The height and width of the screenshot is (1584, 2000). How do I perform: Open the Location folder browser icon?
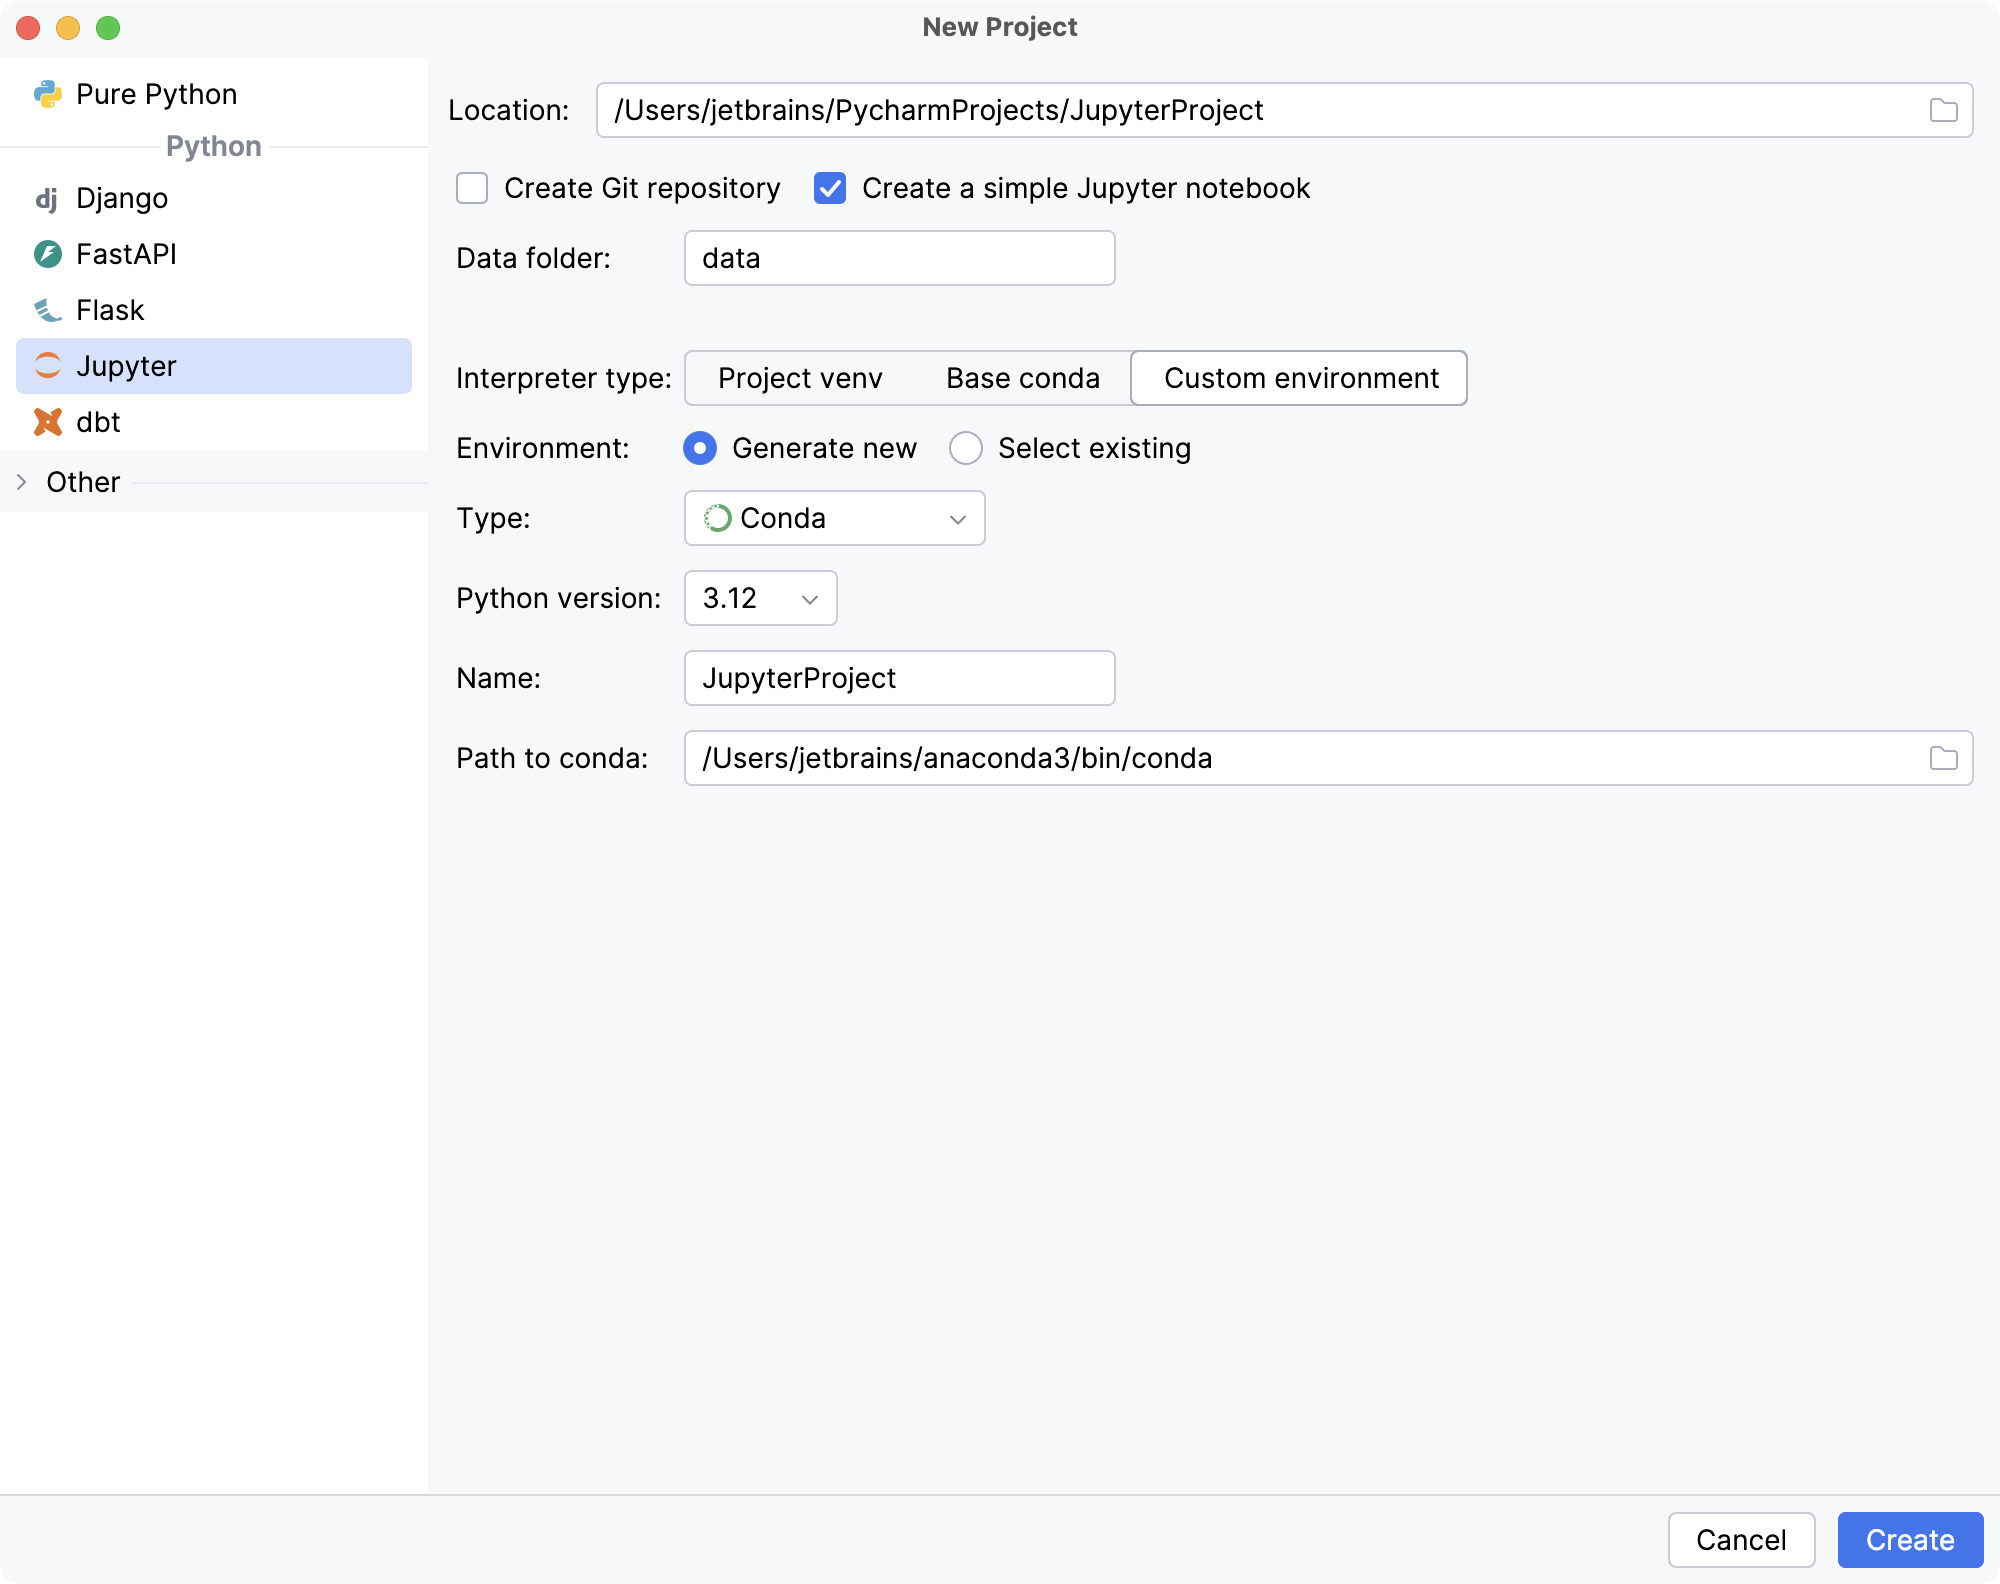pyautogui.click(x=1944, y=110)
